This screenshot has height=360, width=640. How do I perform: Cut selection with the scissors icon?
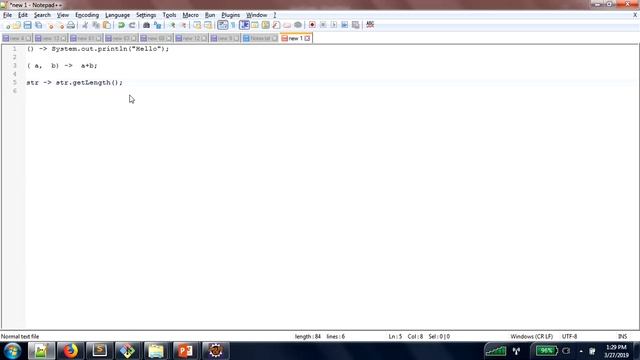[85, 25]
